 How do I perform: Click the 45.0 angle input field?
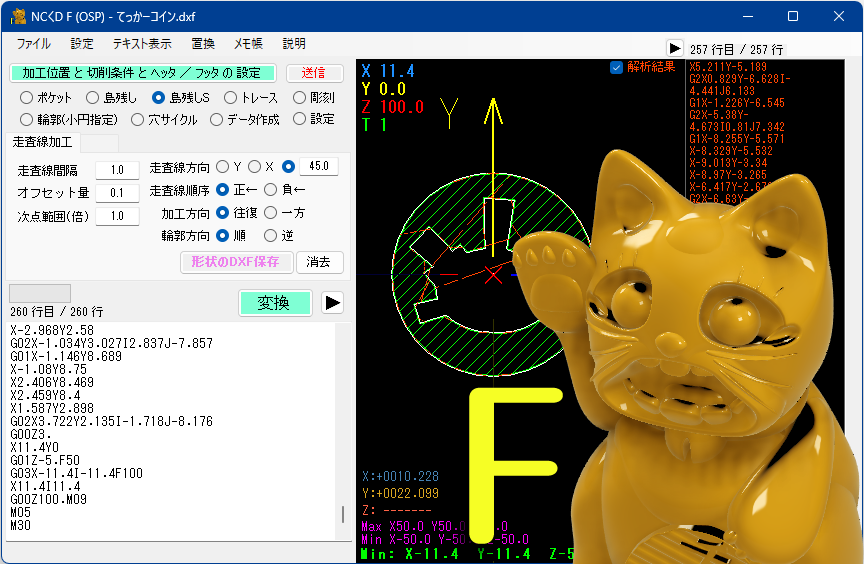click(x=318, y=166)
